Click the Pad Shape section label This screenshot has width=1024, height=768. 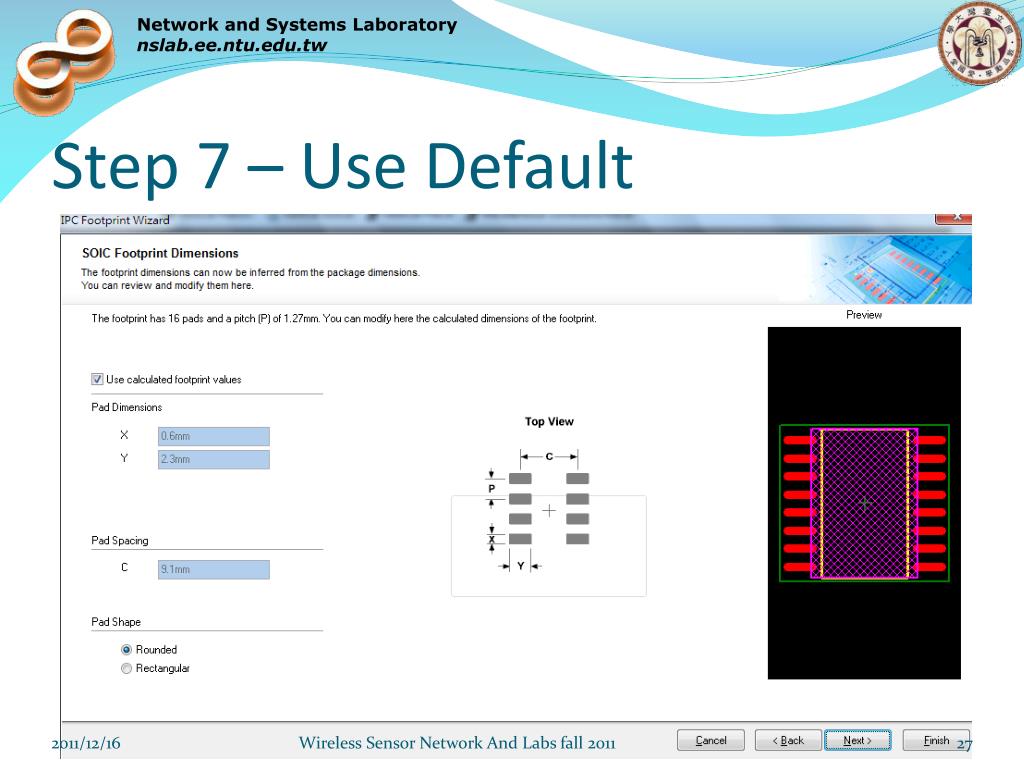coord(116,622)
